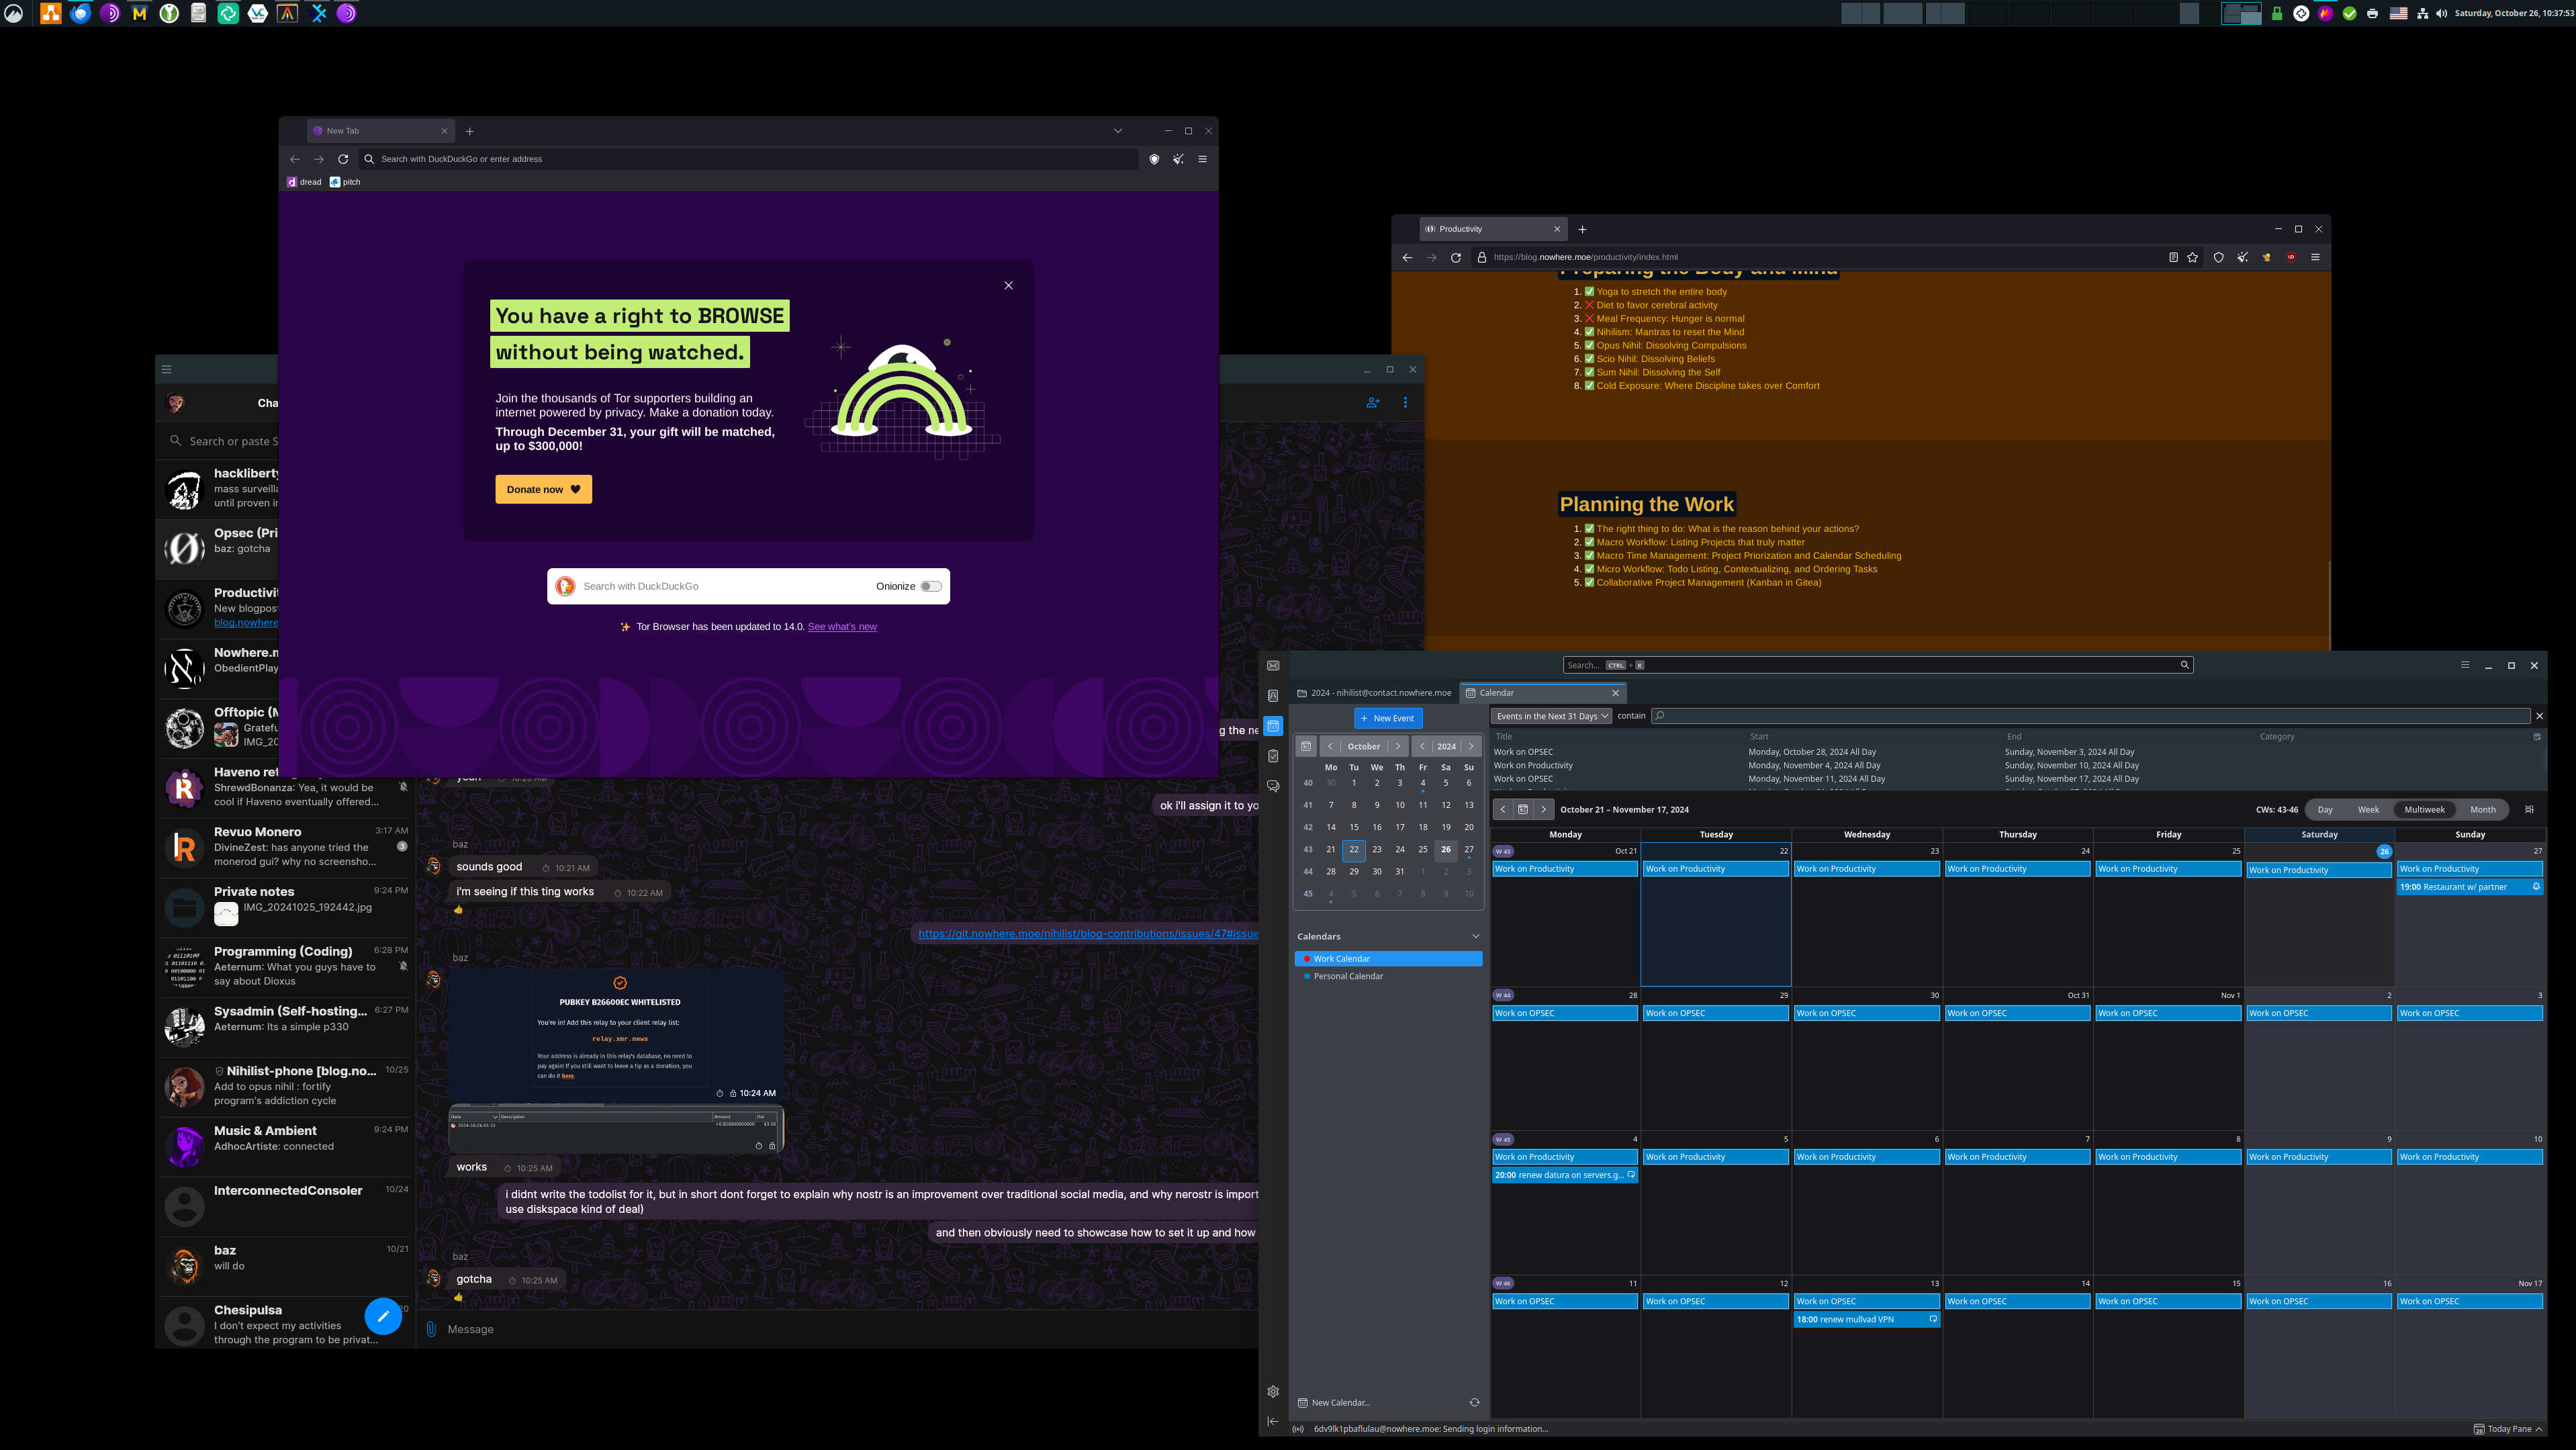Jump to today in the mini-month calendar

click(1306, 747)
